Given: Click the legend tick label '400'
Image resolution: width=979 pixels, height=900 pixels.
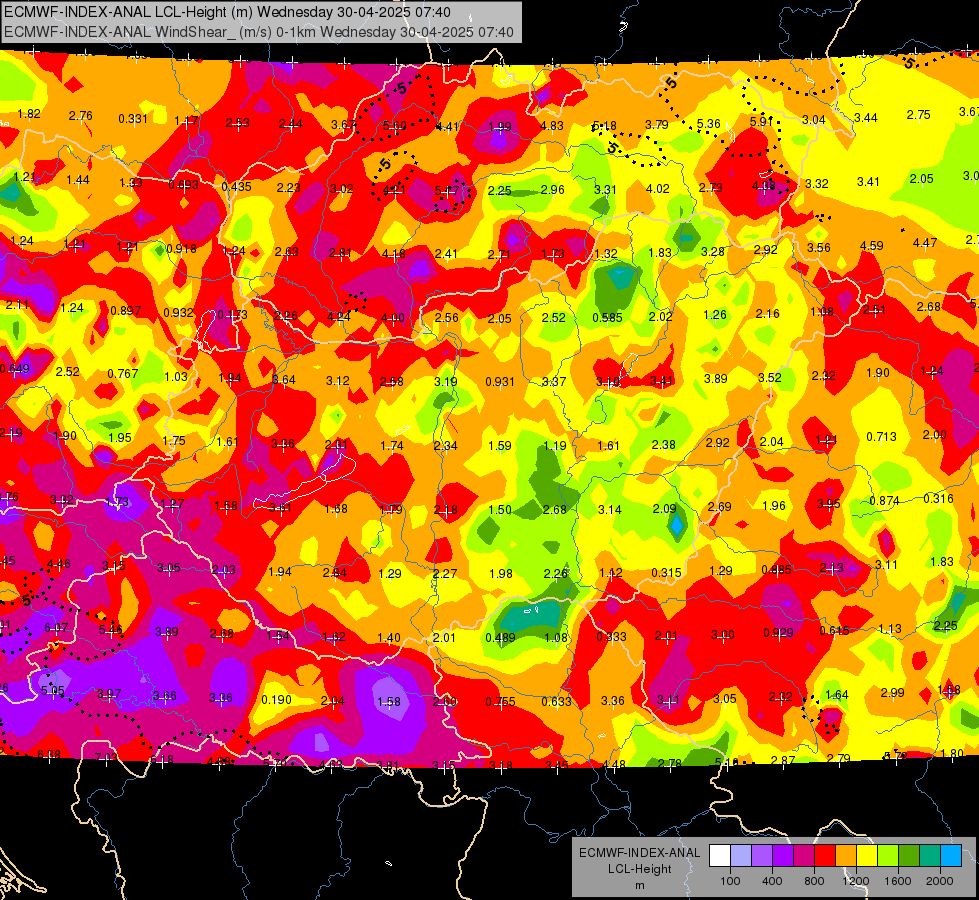Looking at the screenshot, I should 772,881.
